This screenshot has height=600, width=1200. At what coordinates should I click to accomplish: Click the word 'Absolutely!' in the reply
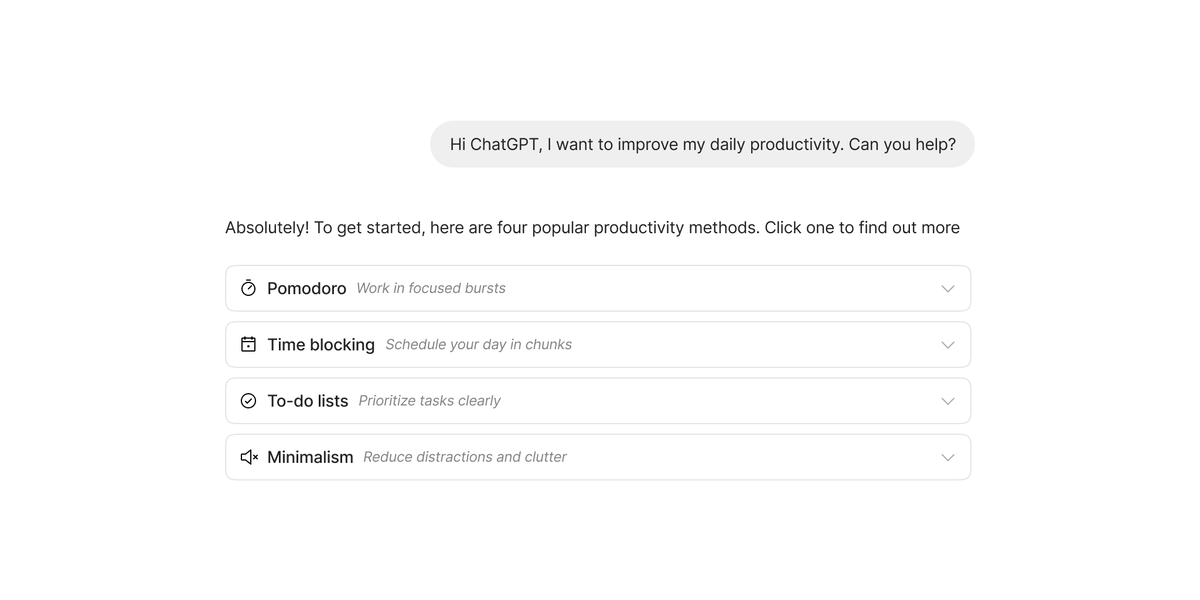pyautogui.click(x=267, y=228)
